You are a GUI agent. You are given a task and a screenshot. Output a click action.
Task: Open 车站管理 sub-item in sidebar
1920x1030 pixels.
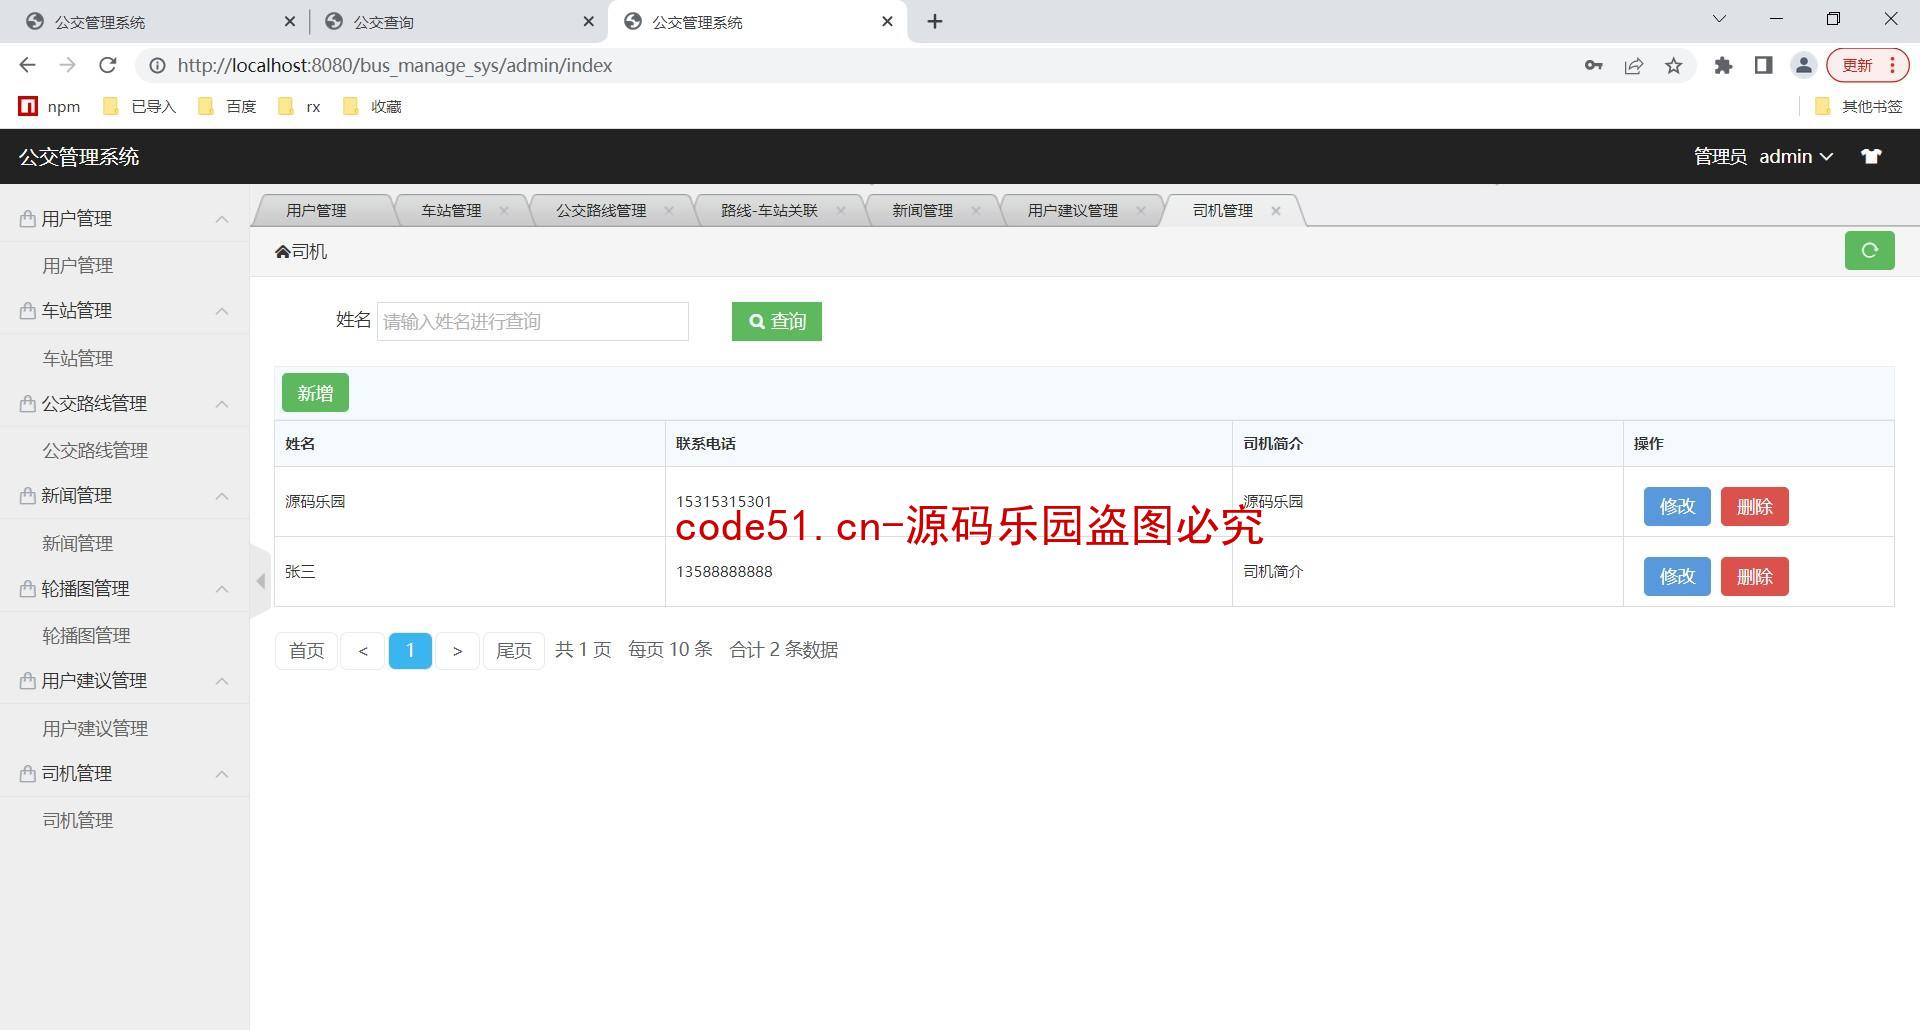tap(78, 358)
